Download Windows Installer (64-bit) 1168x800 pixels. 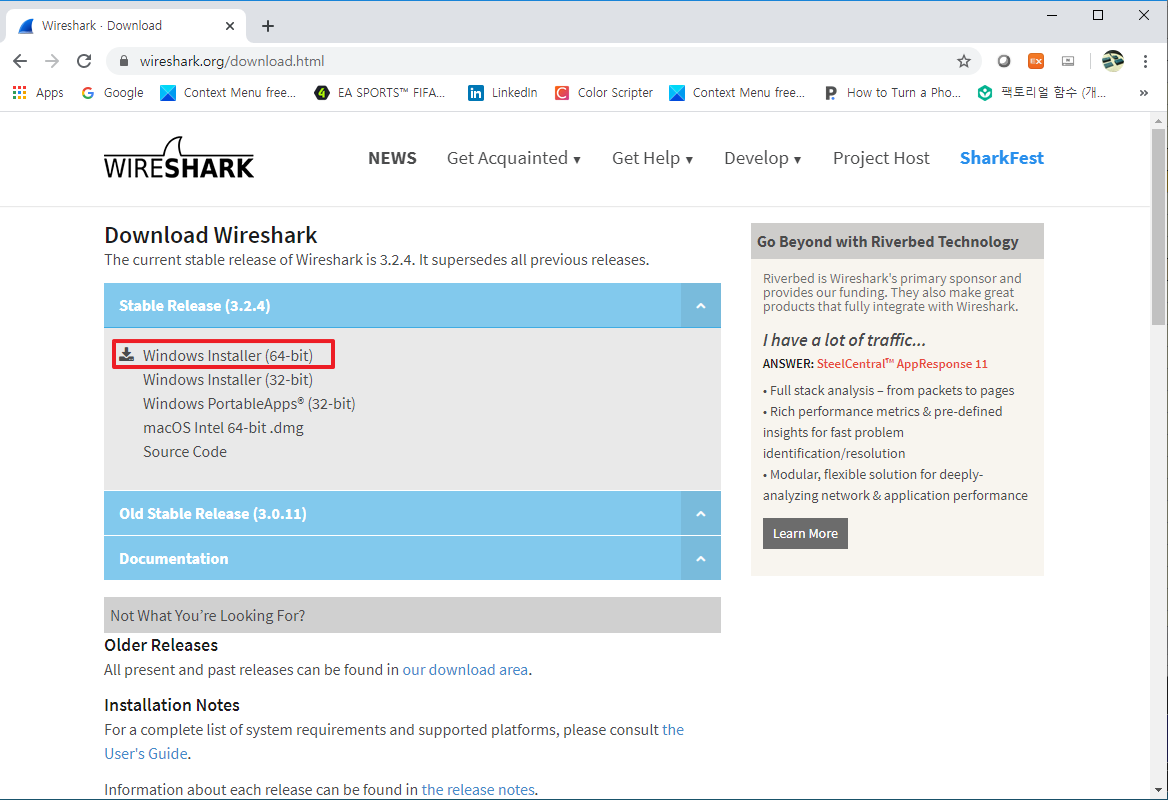228,355
